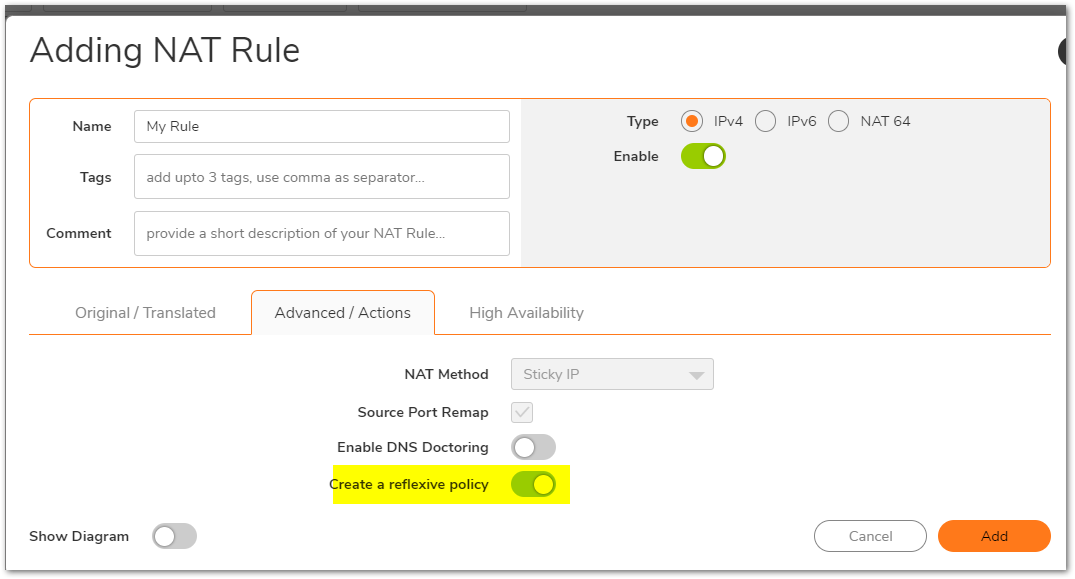The width and height of the screenshot is (1075, 579).
Task: Click into the Comment text box
Action: tap(322, 234)
